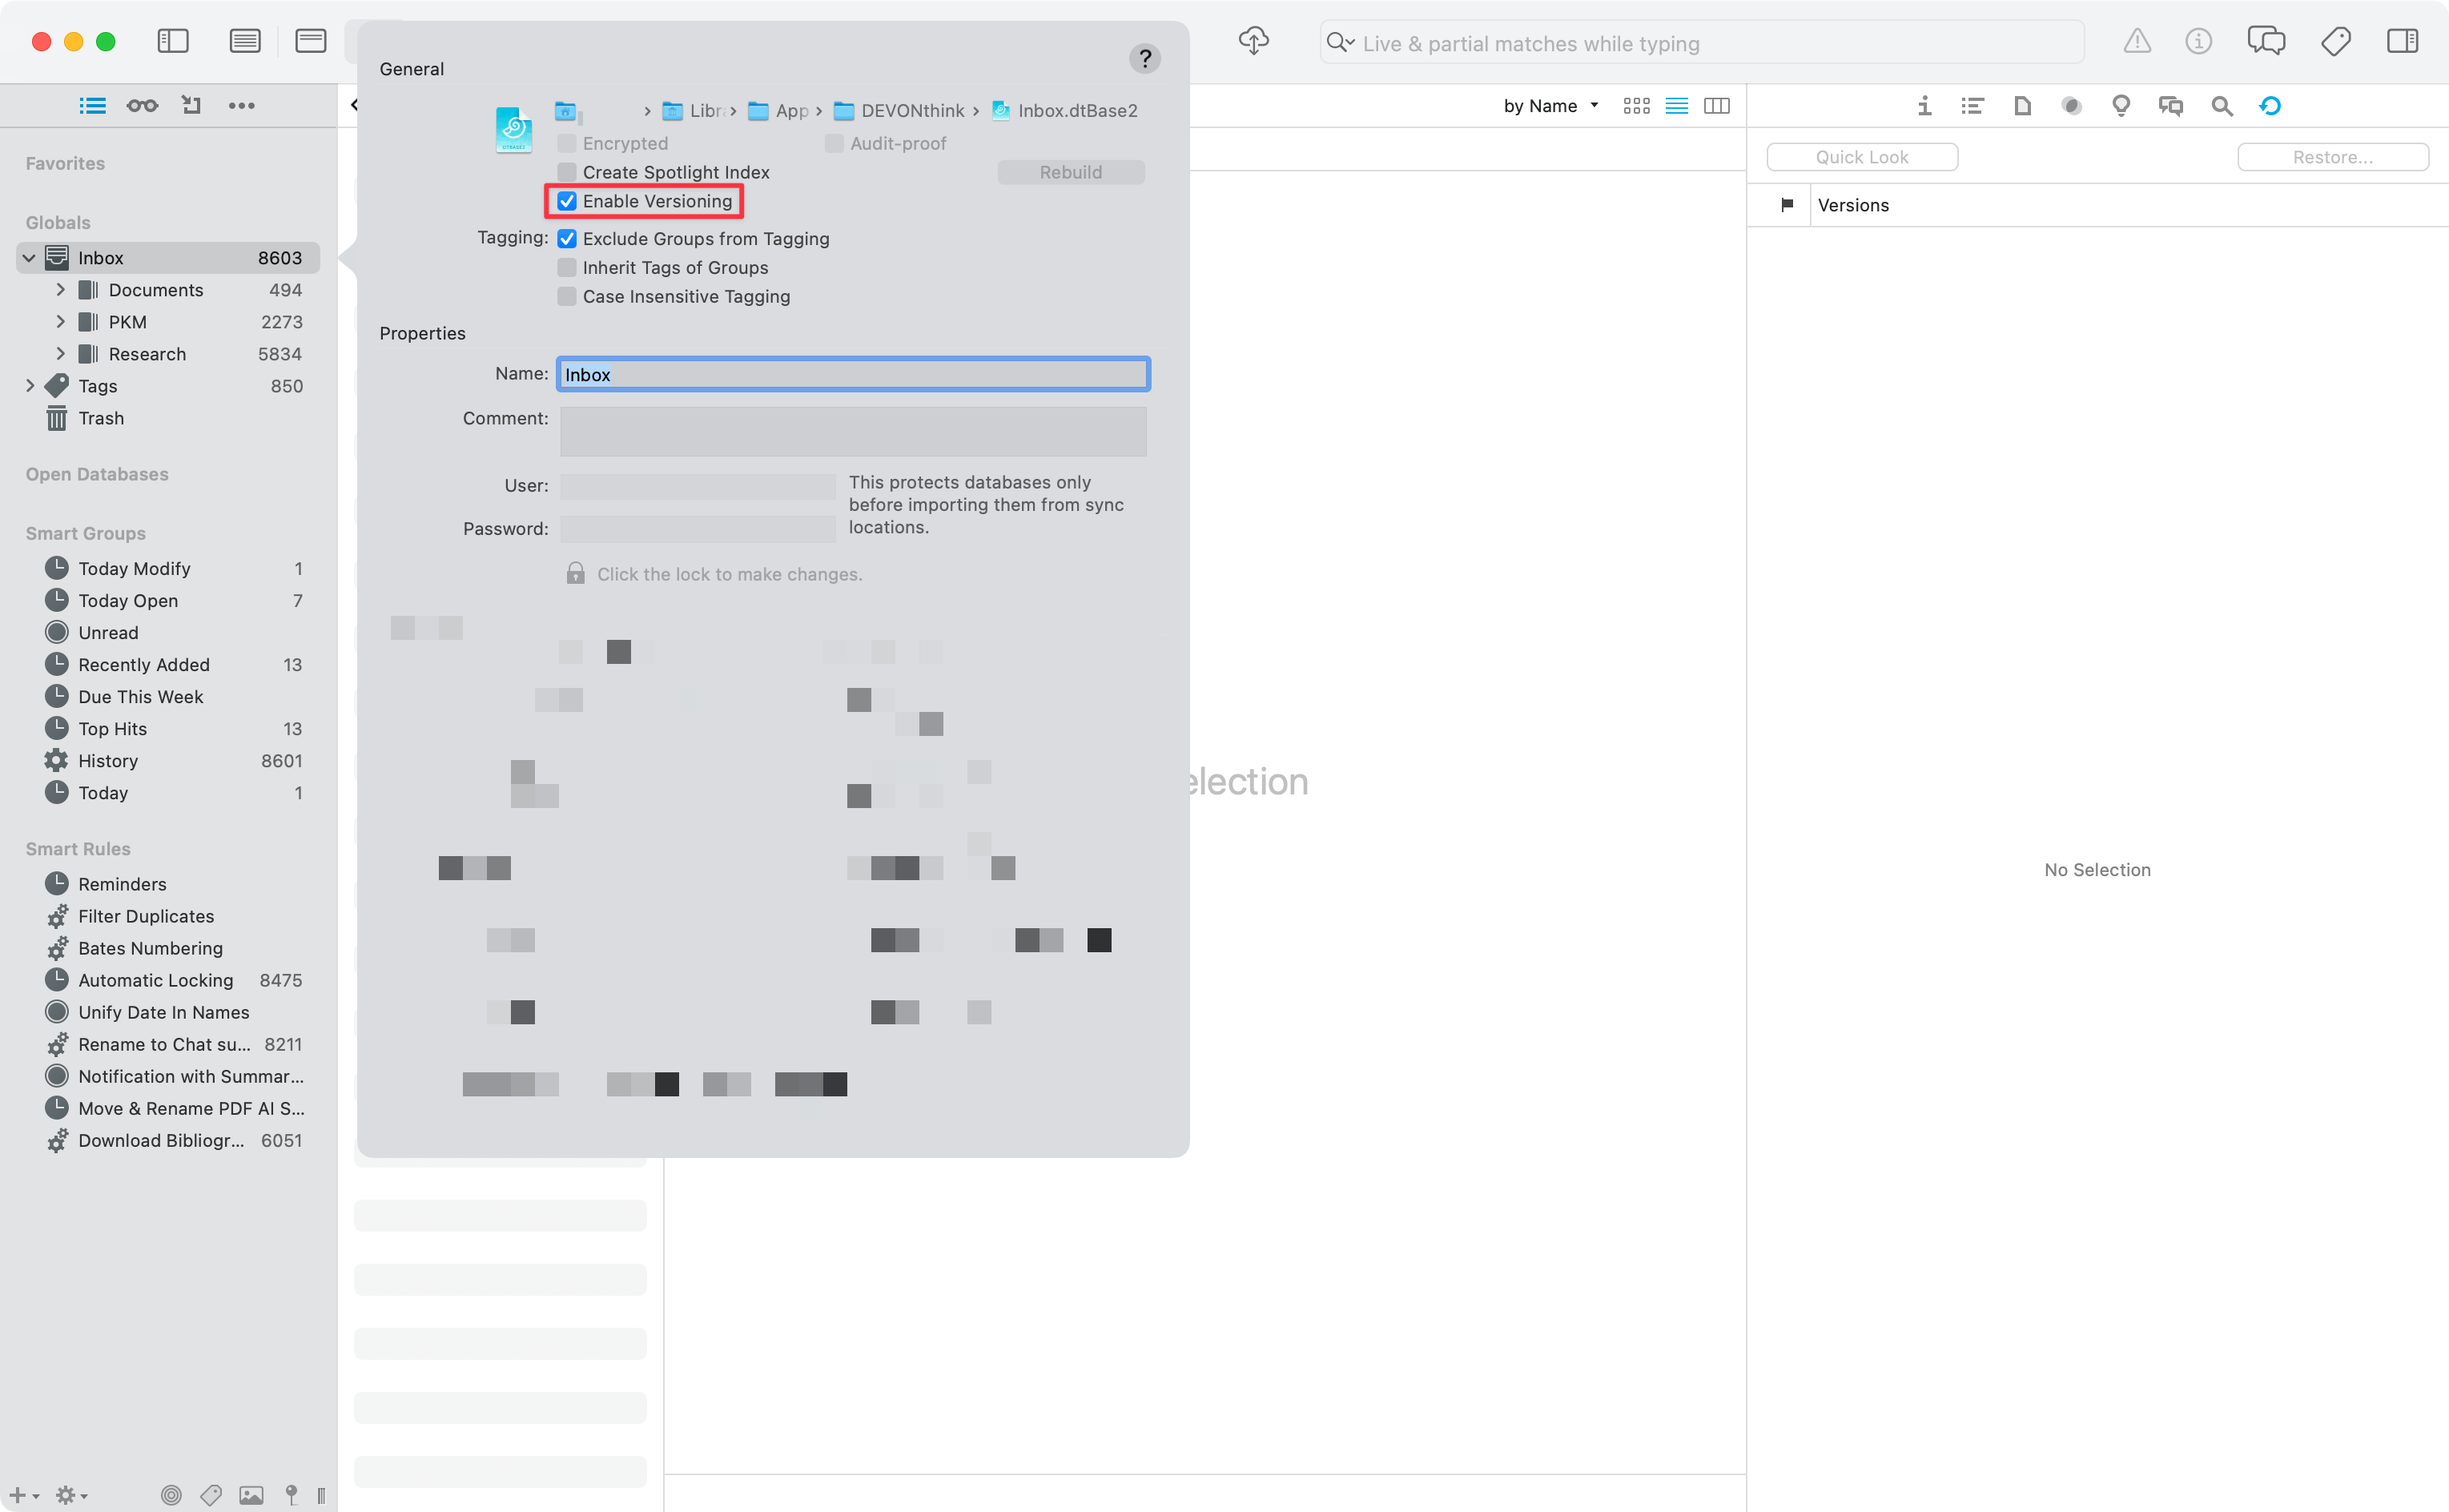
Task: Select the See Also & Classify lightbulb icon
Action: 2120,105
